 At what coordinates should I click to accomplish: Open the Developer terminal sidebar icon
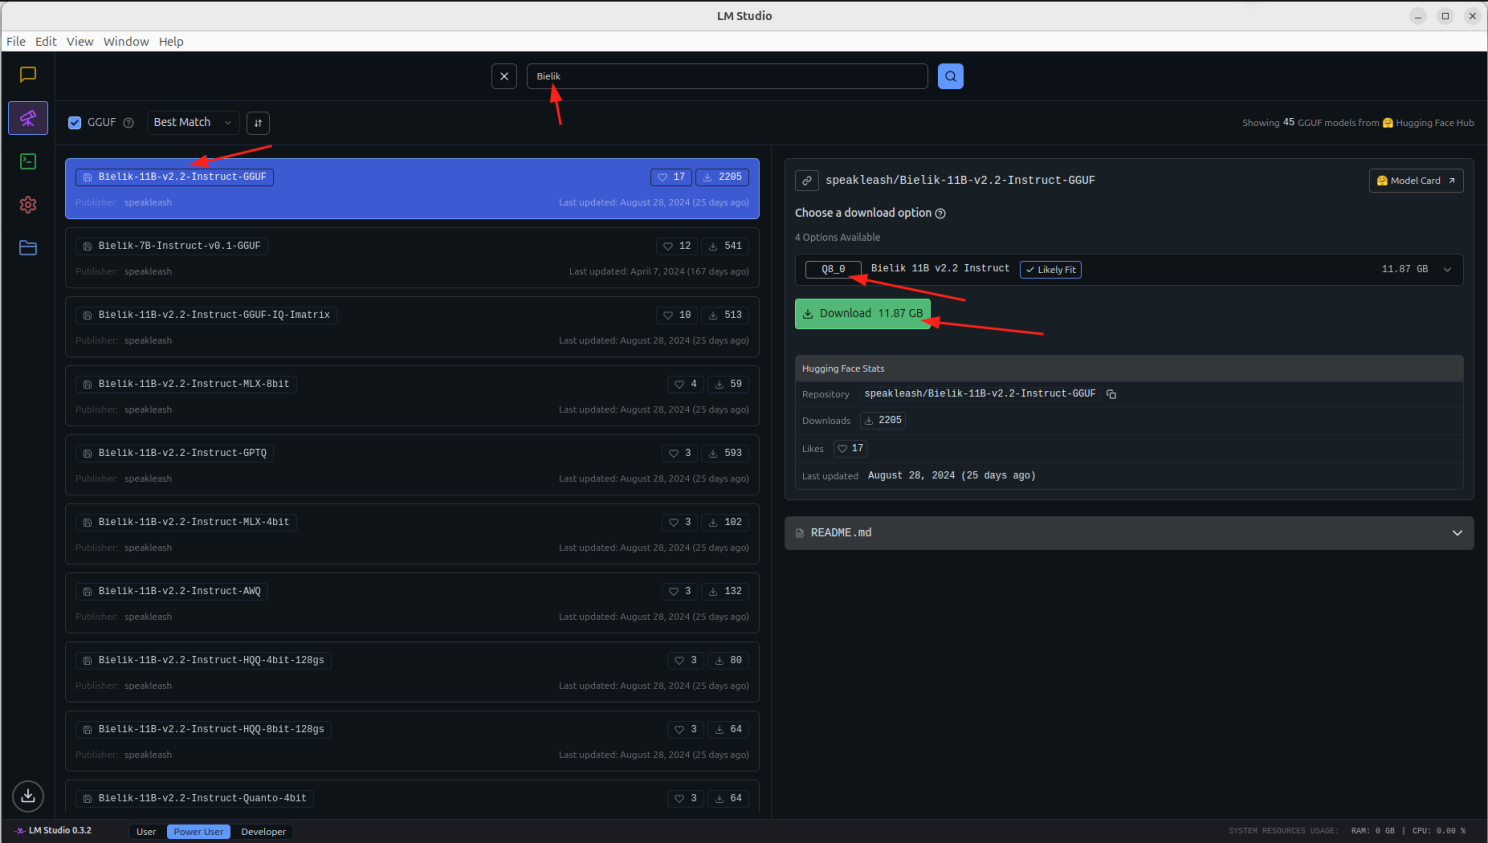click(x=28, y=161)
